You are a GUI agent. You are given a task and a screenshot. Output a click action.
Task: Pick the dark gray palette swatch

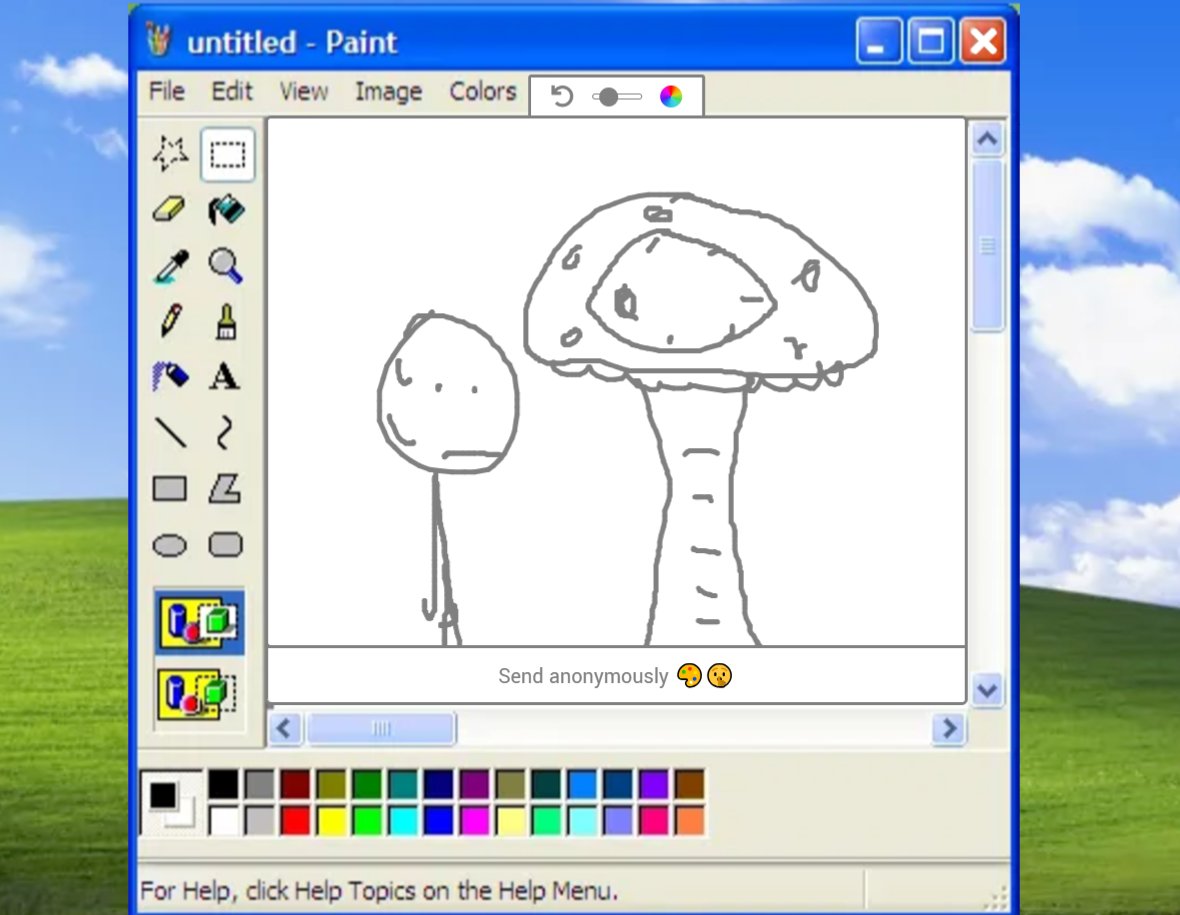click(x=260, y=784)
